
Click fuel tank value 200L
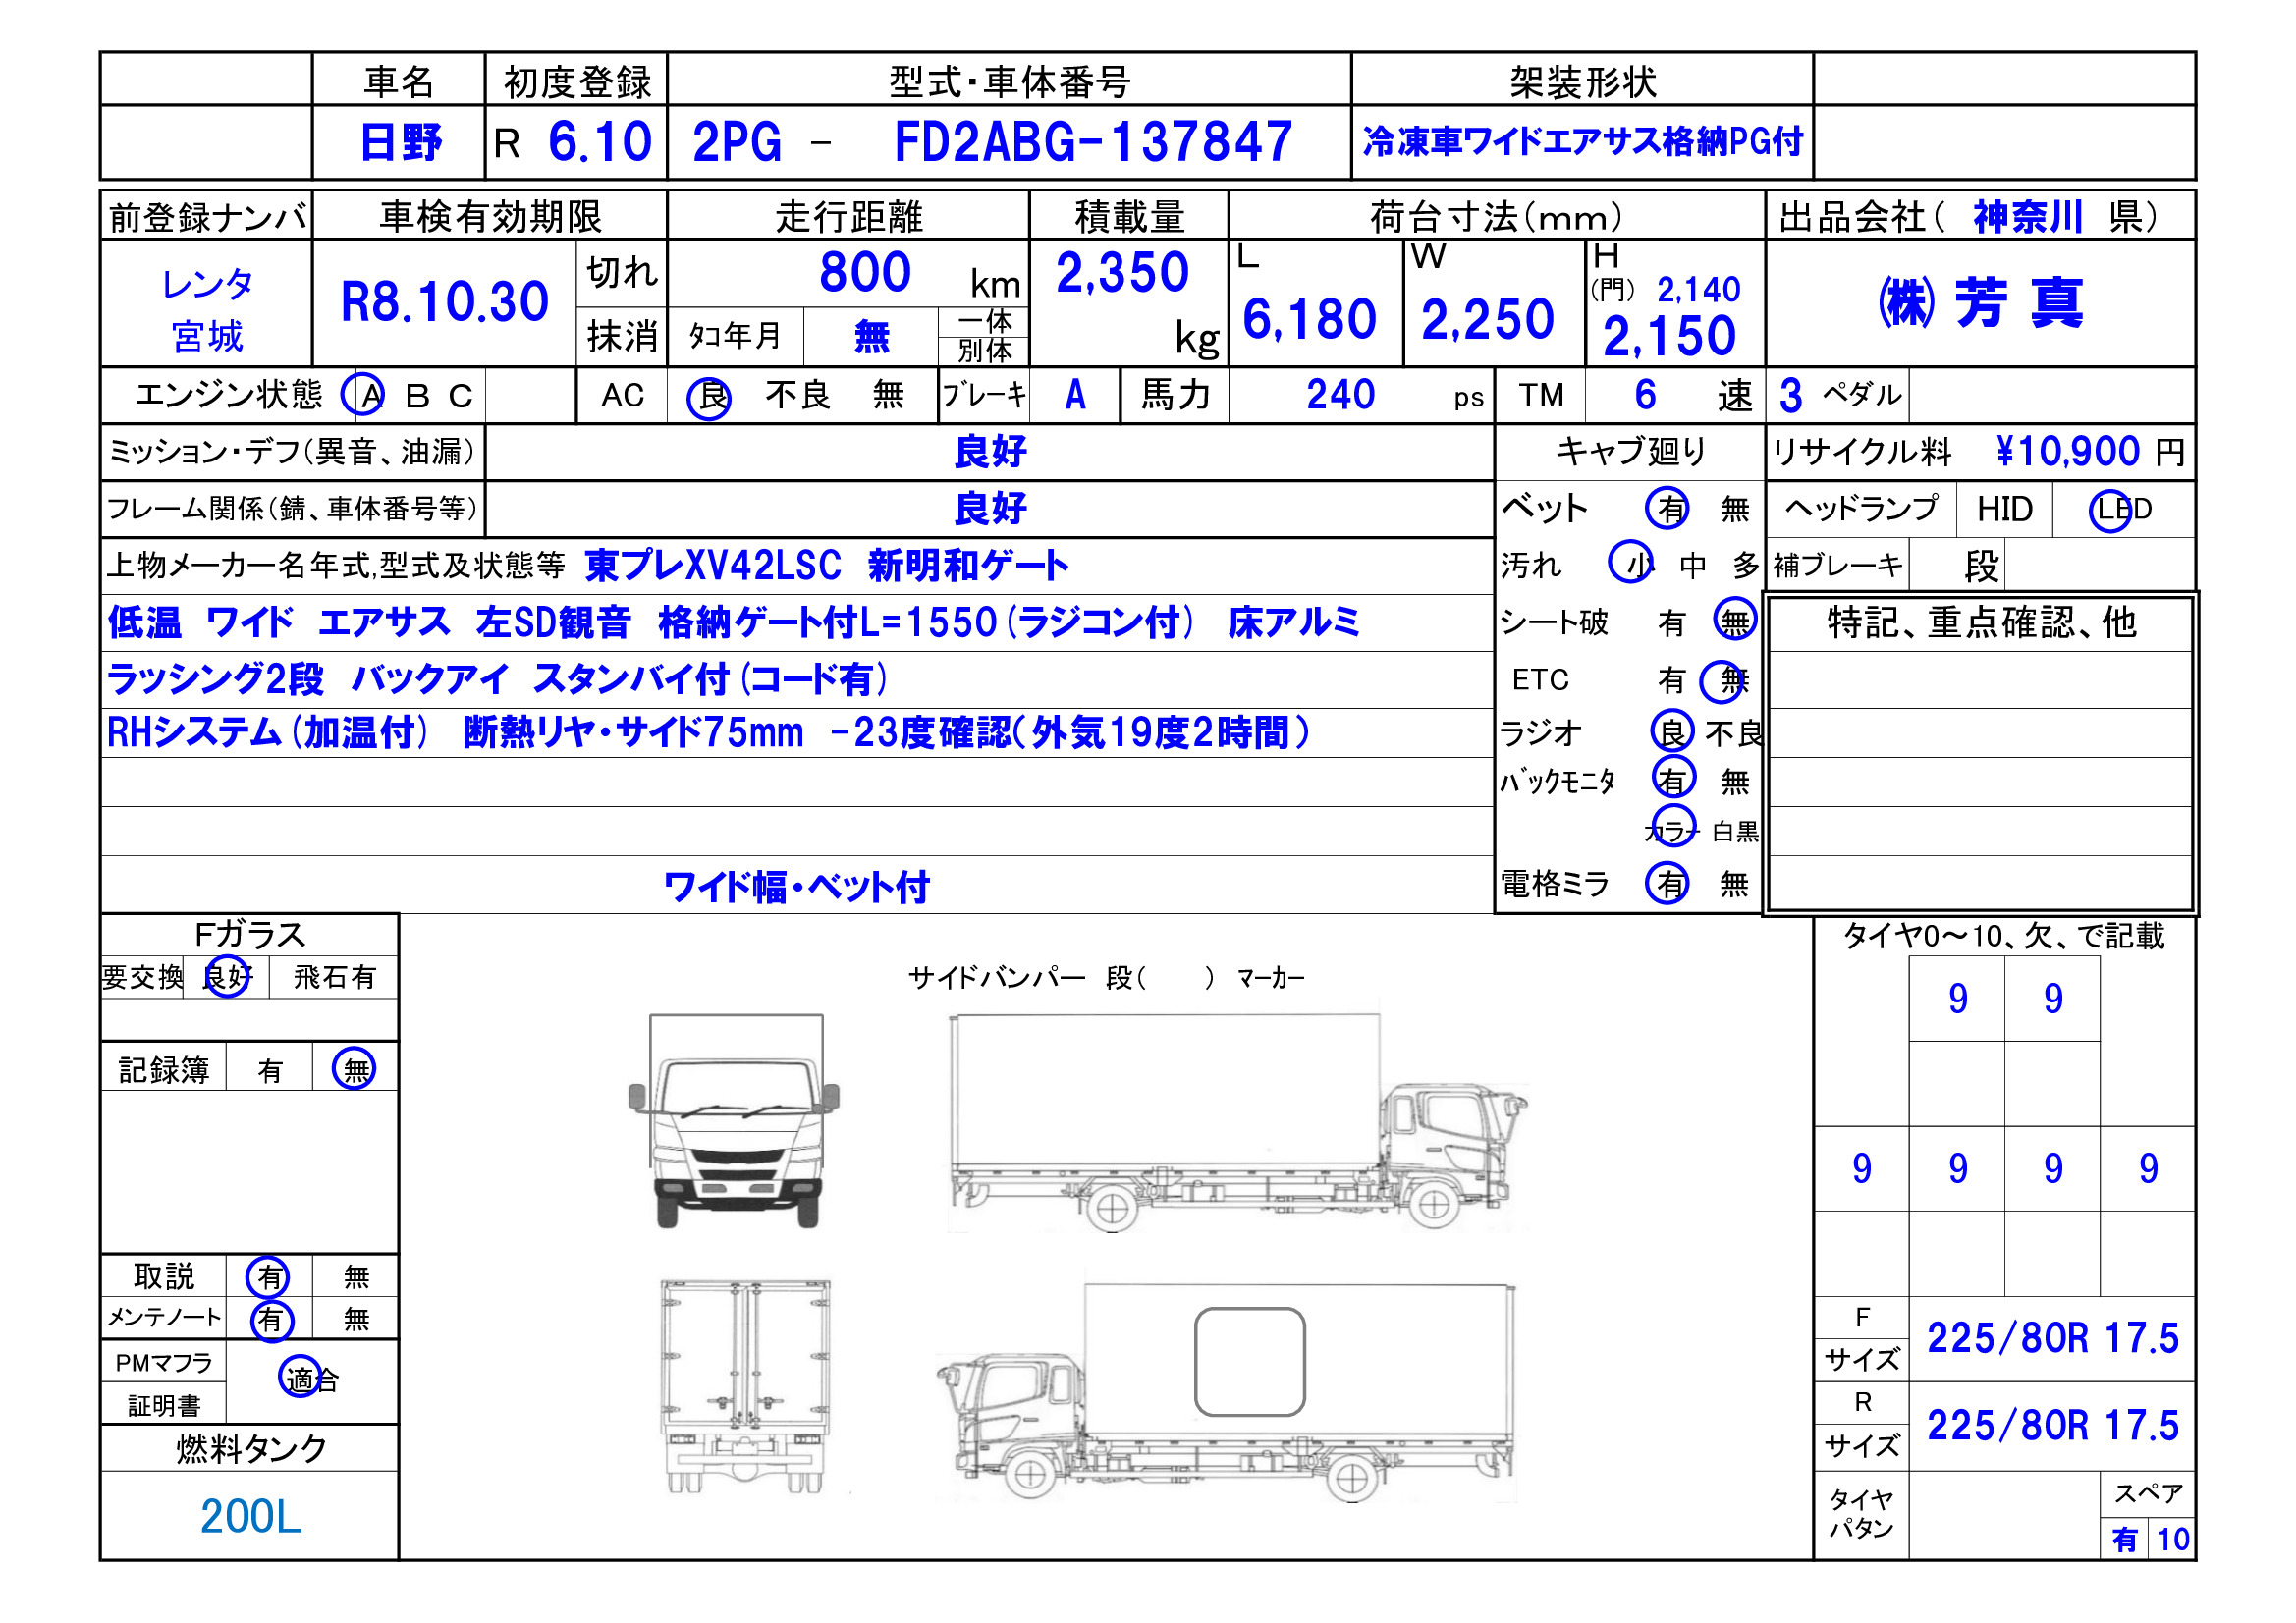[250, 1516]
